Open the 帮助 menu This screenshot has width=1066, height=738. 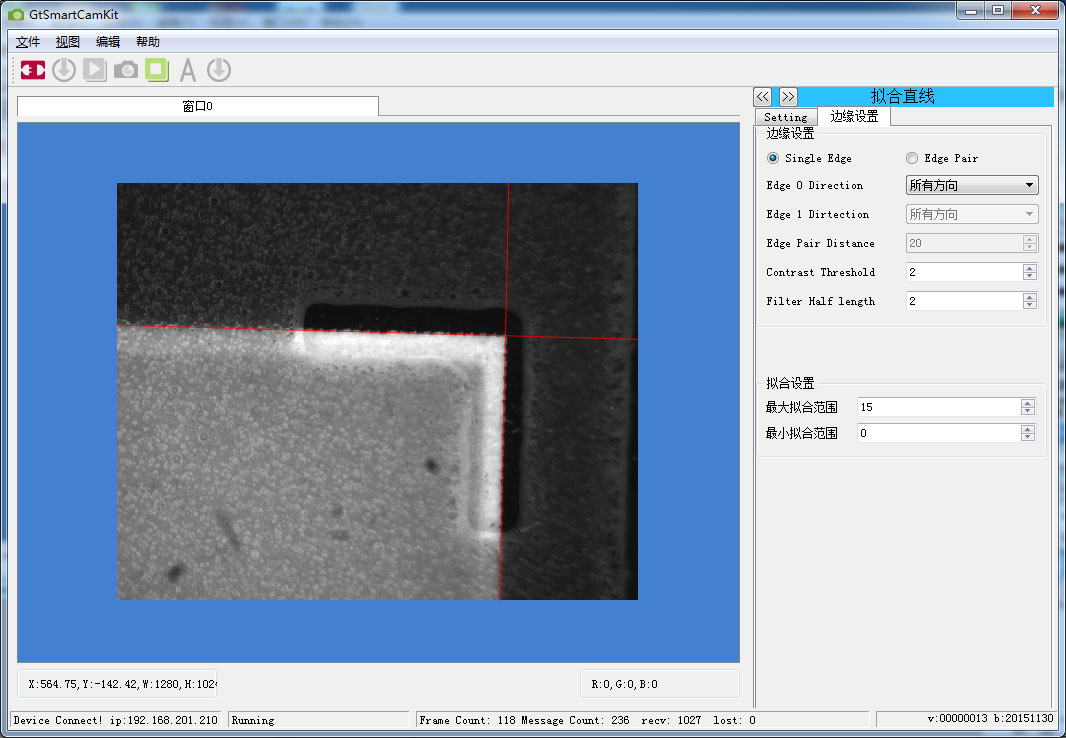tap(148, 42)
